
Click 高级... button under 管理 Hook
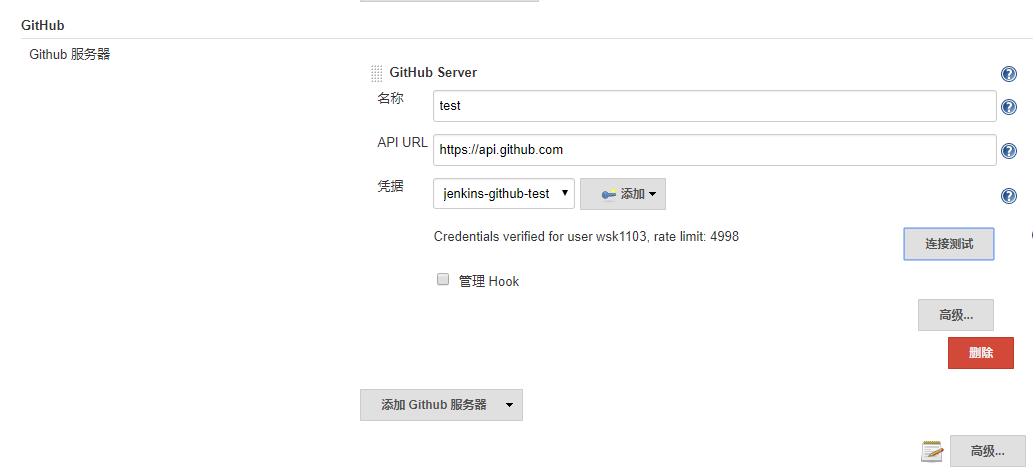[x=955, y=315]
